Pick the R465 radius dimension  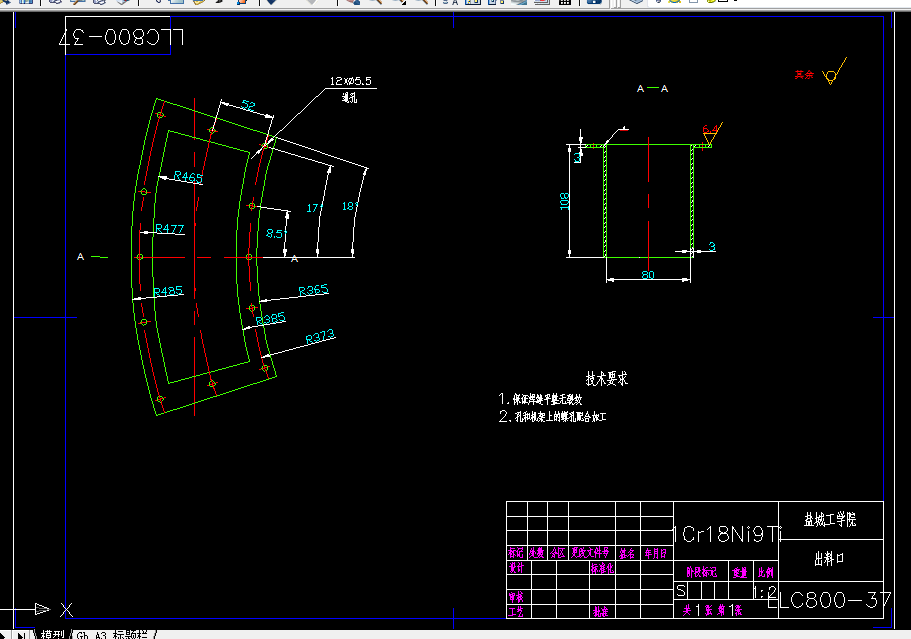[x=188, y=177]
